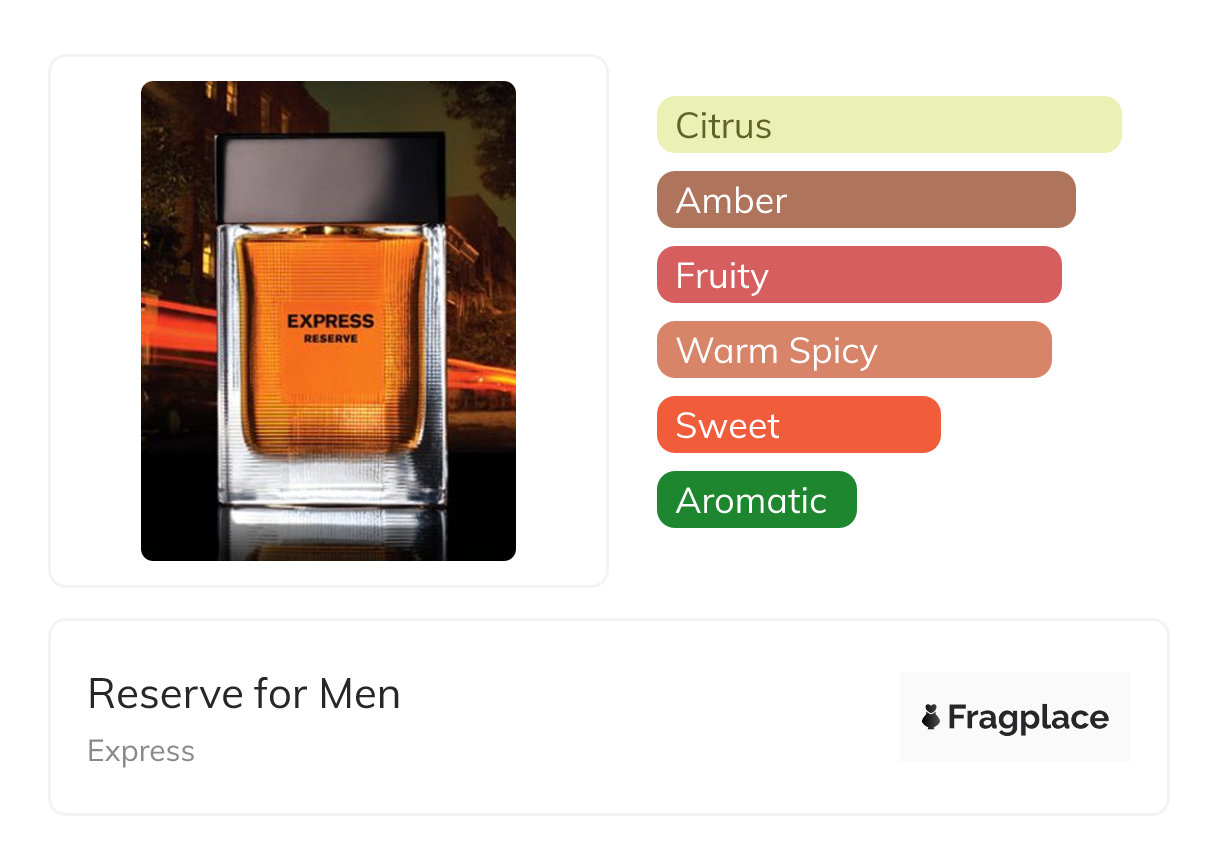Image resolution: width=1218 pixels, height=864 pixels.
Task: Click the black bottle cap in photo
Action: click(x=330, y=177)
